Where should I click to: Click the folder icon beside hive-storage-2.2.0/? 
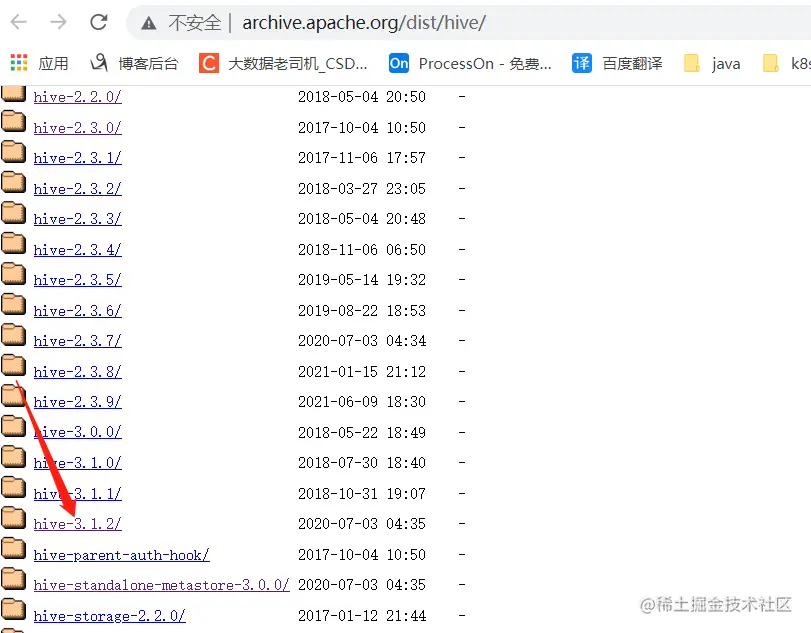(13, 610)
